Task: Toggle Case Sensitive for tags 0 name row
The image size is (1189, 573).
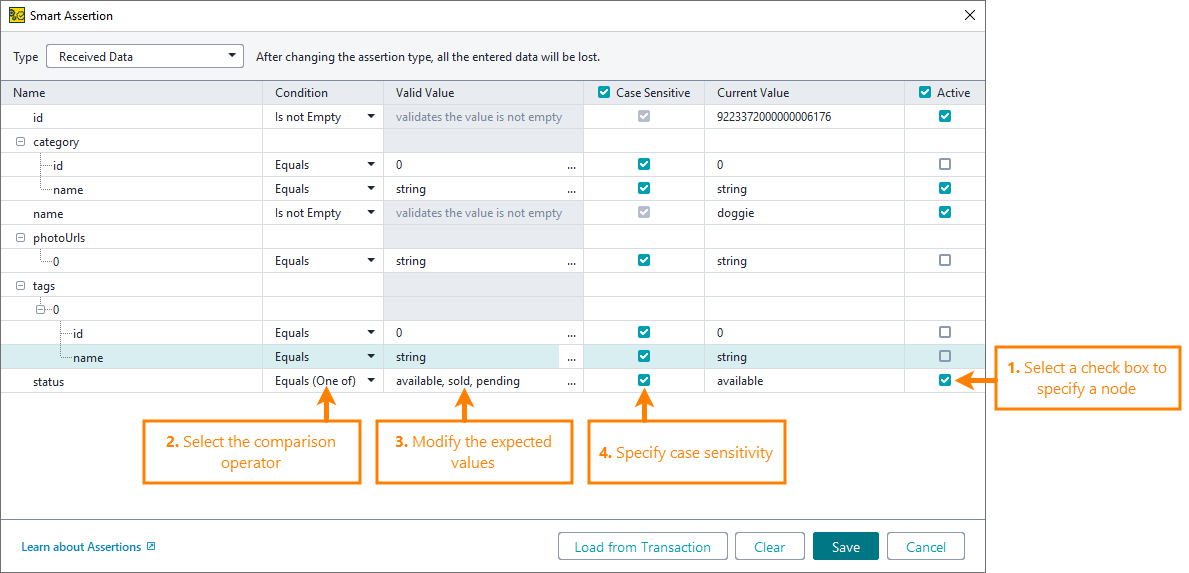Action: (644, 356)
